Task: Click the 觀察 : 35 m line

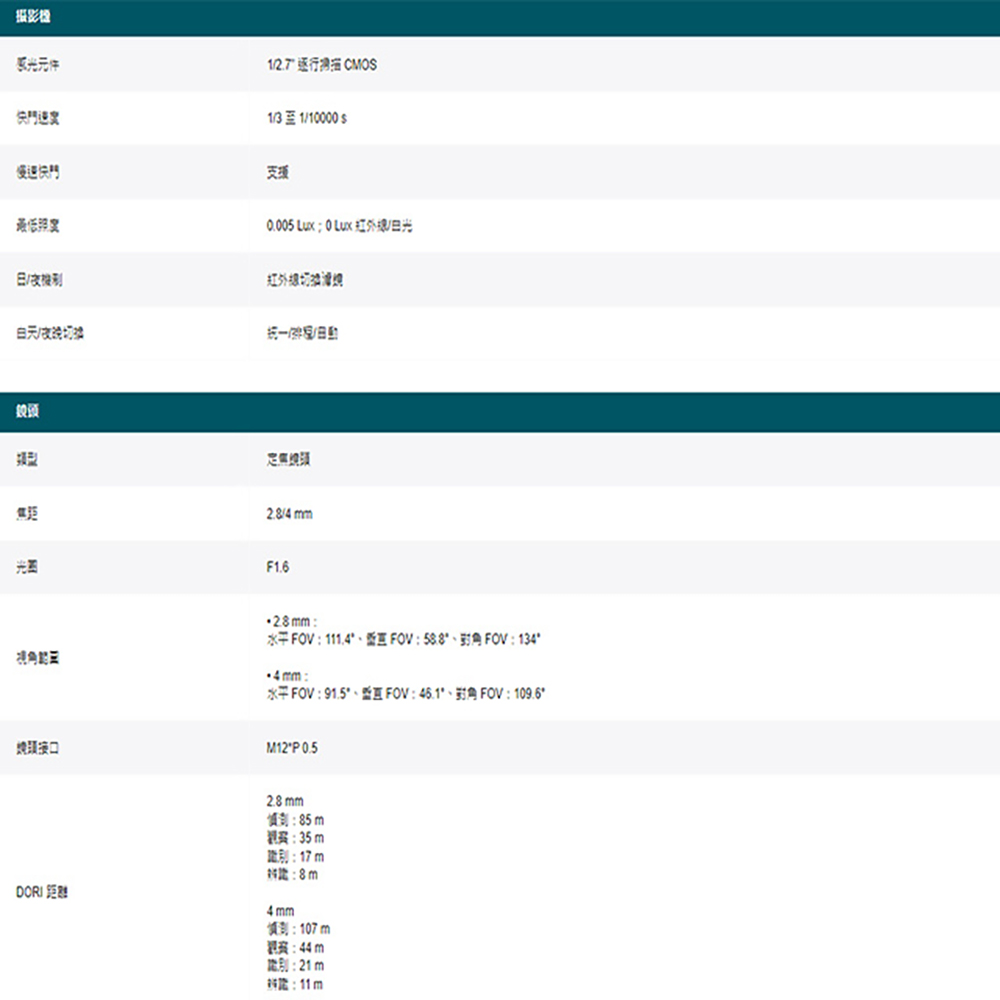Action: pos(295,837)
